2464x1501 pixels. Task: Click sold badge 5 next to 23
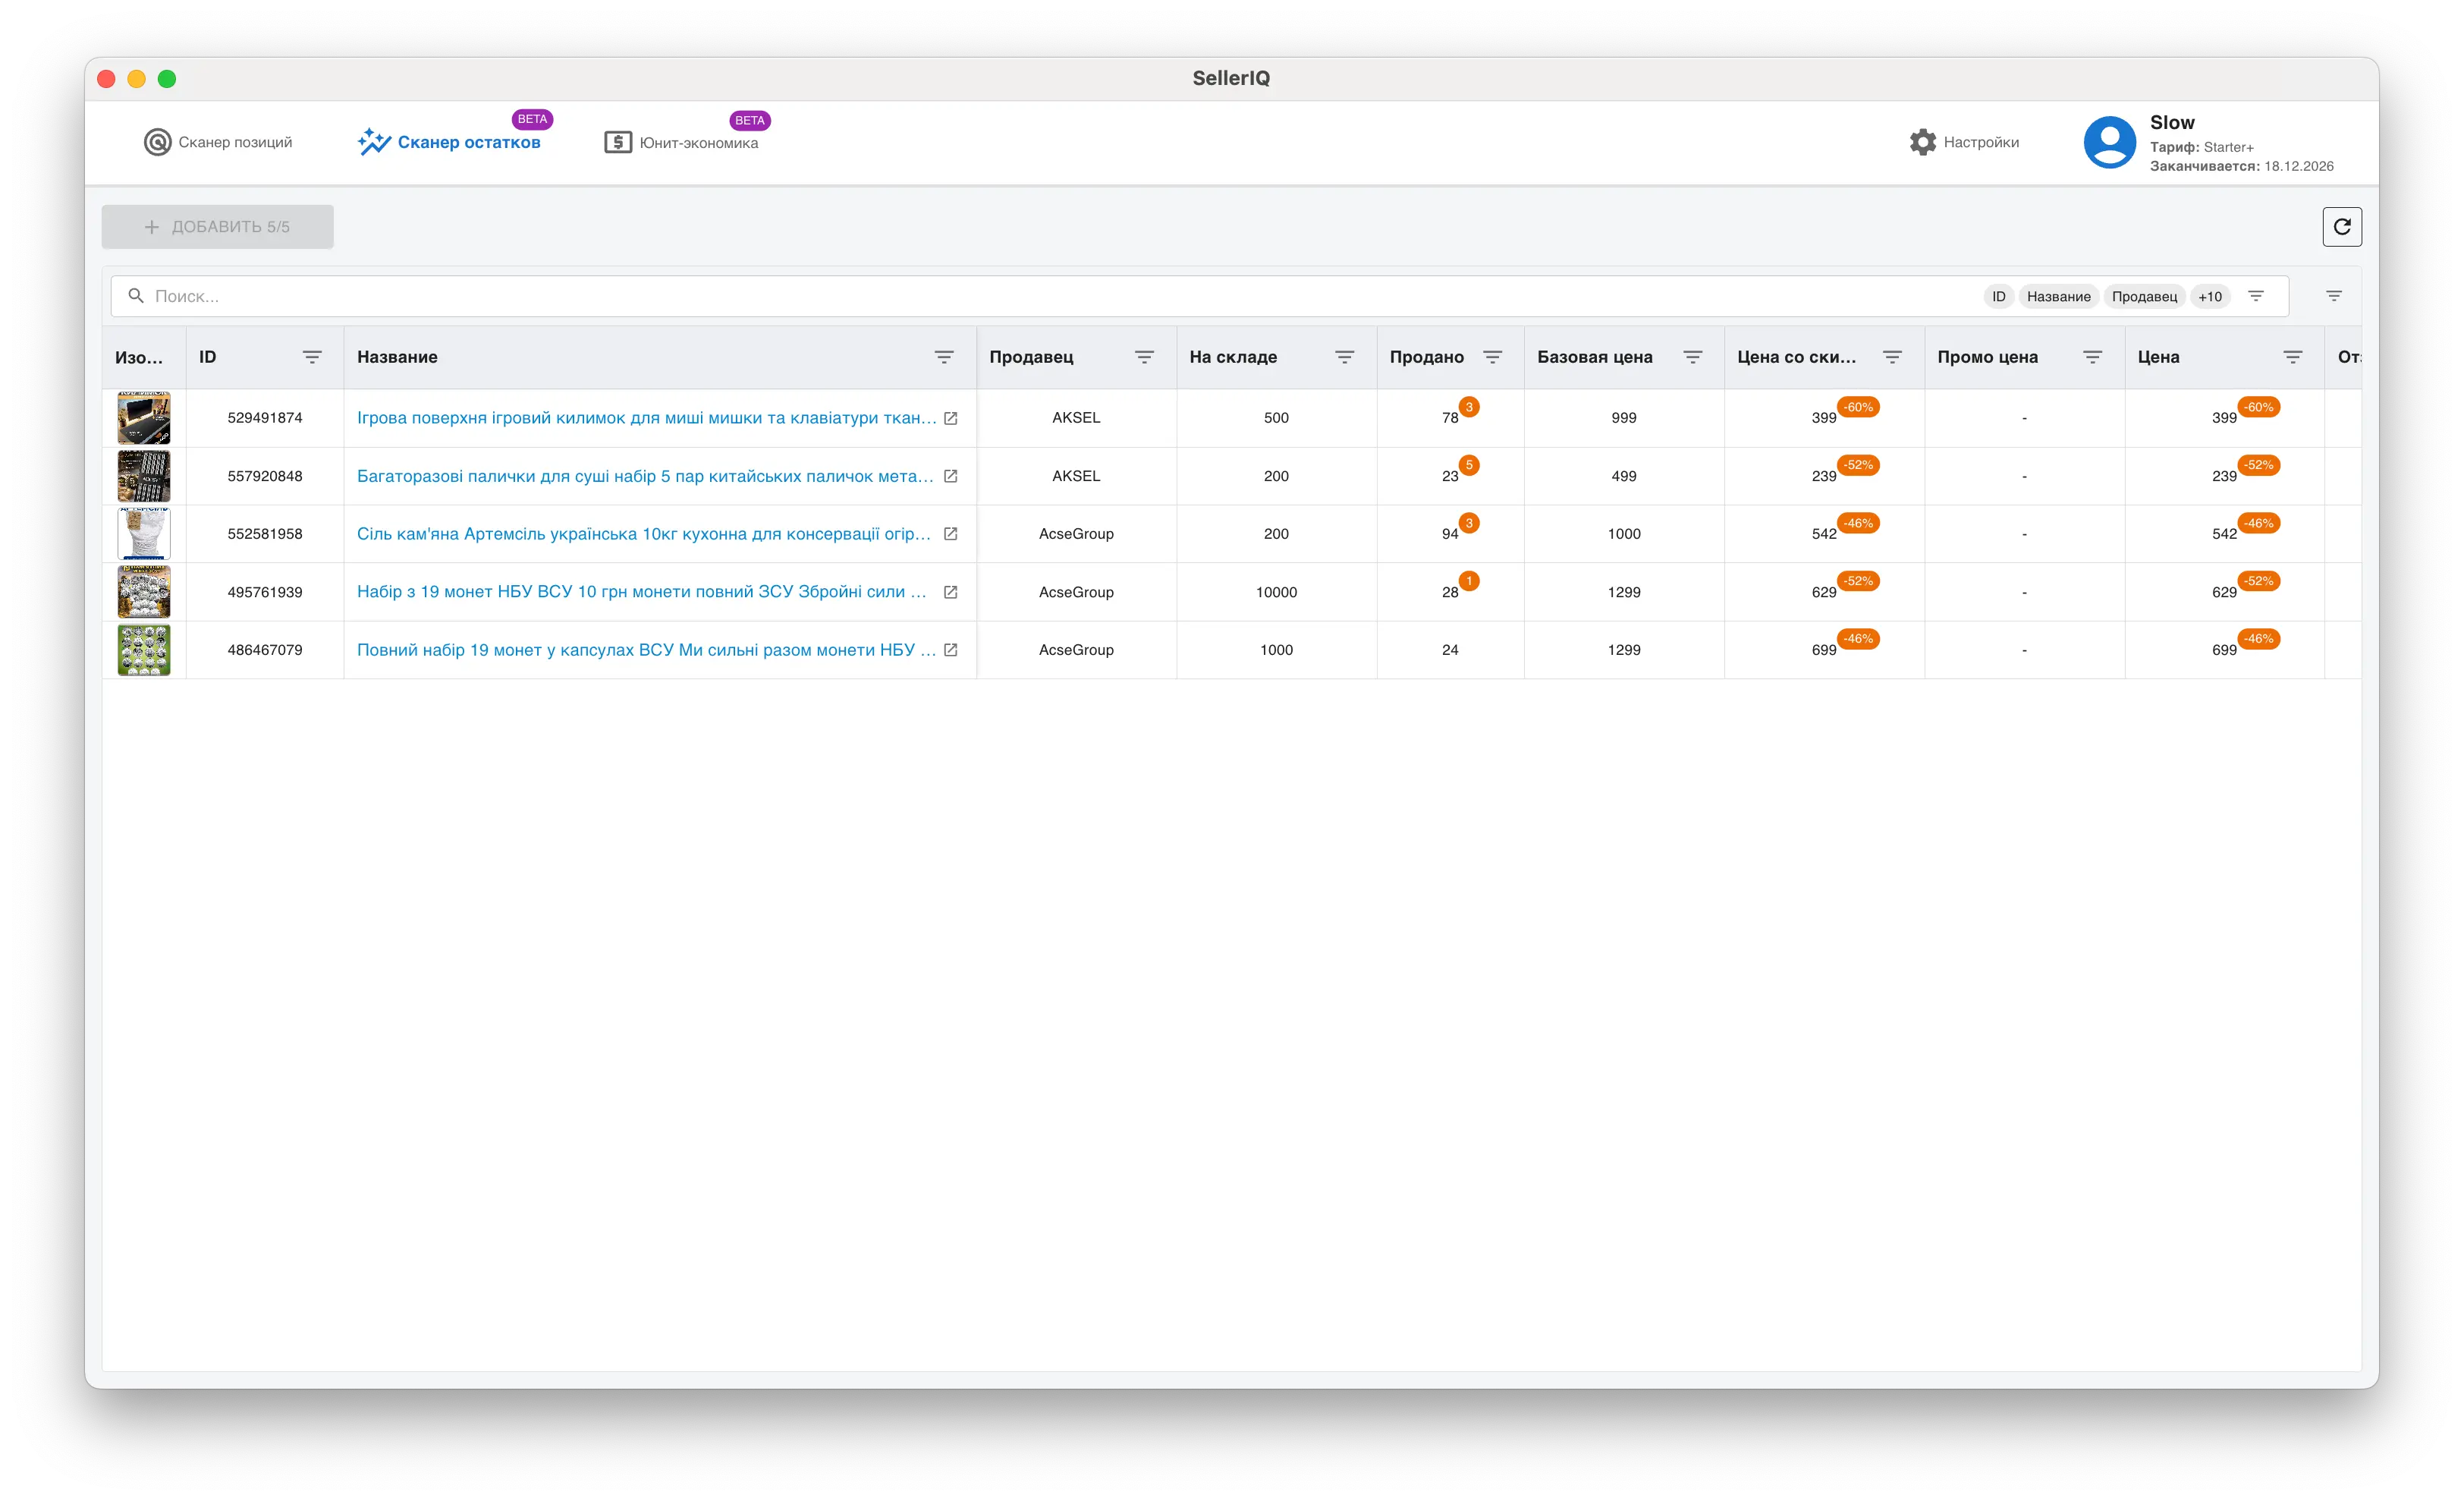1469,465
